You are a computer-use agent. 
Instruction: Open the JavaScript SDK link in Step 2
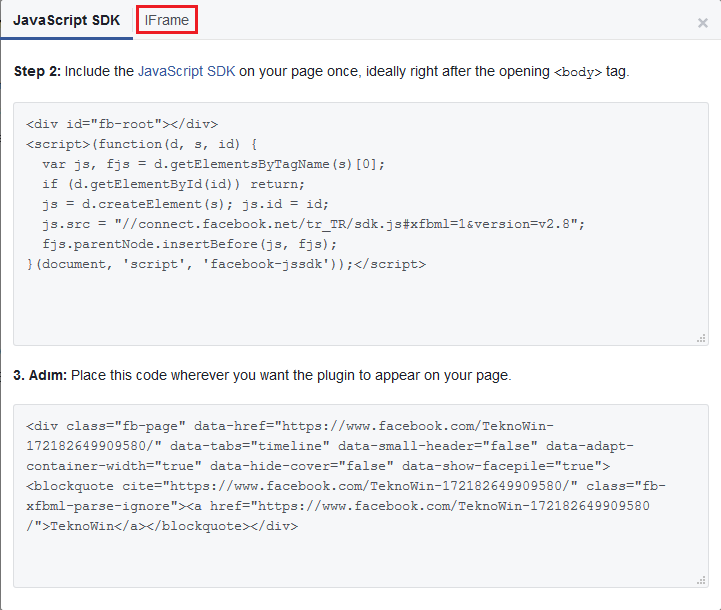tap(186, 71)
